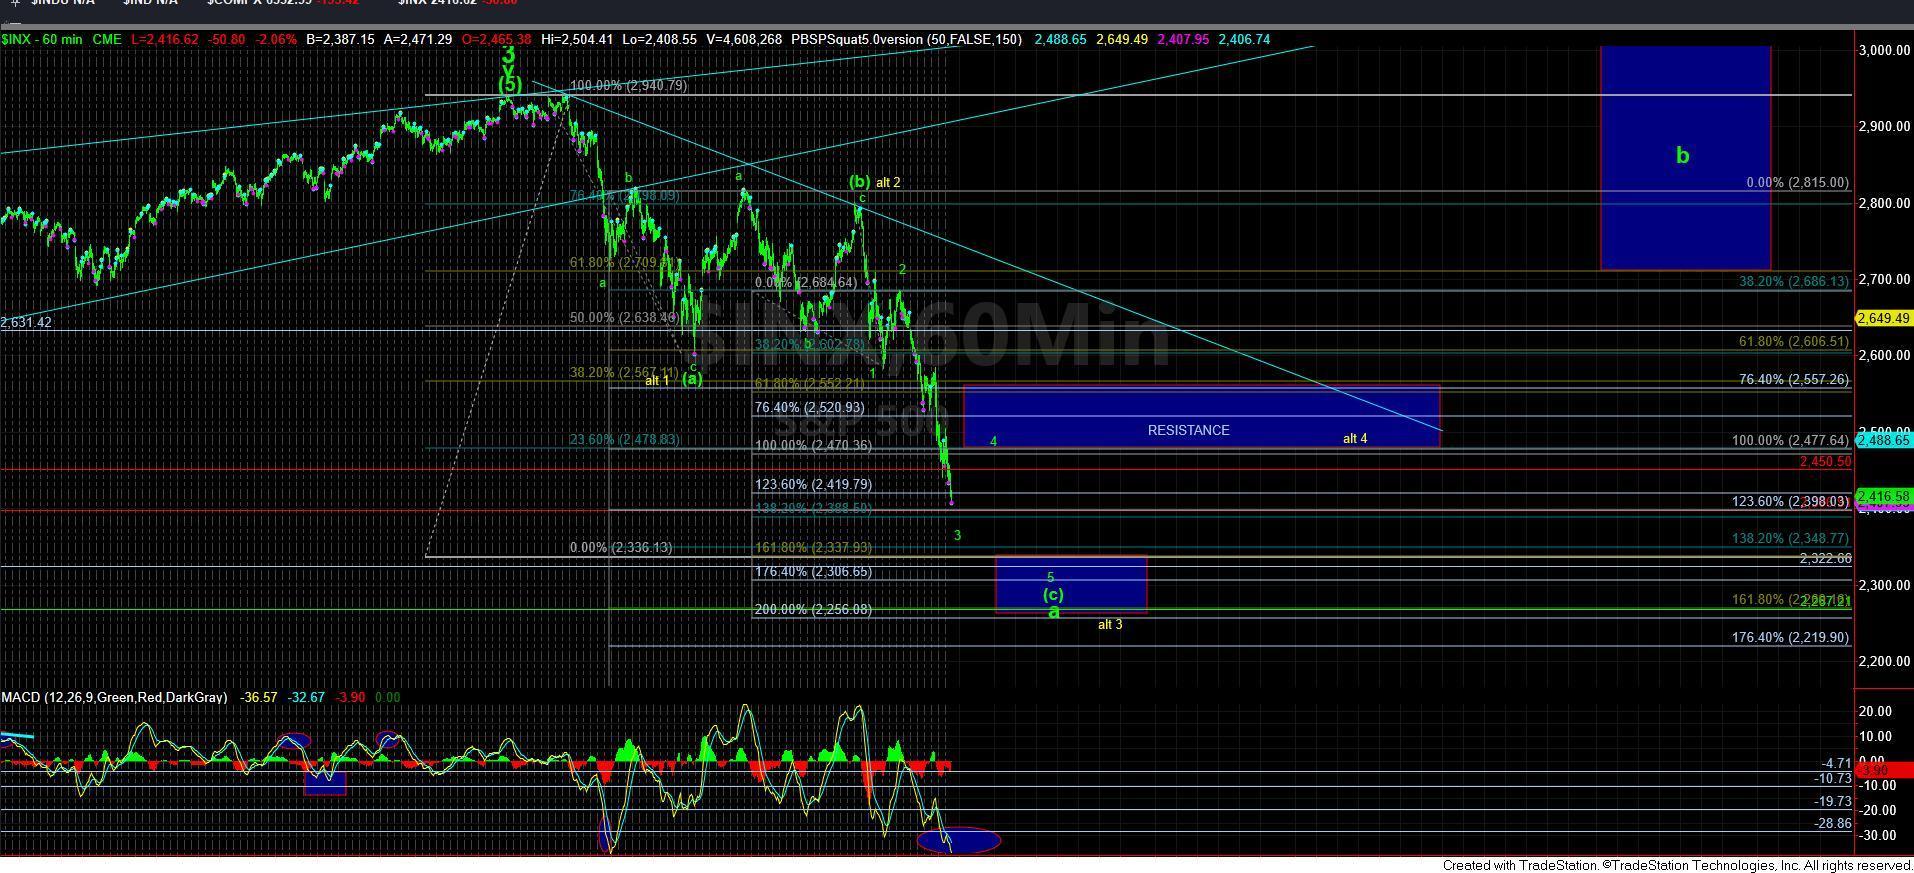Click magenta 2,407.95 value in status line
Screen dimensions: 1914x873
click(1181, 40)
